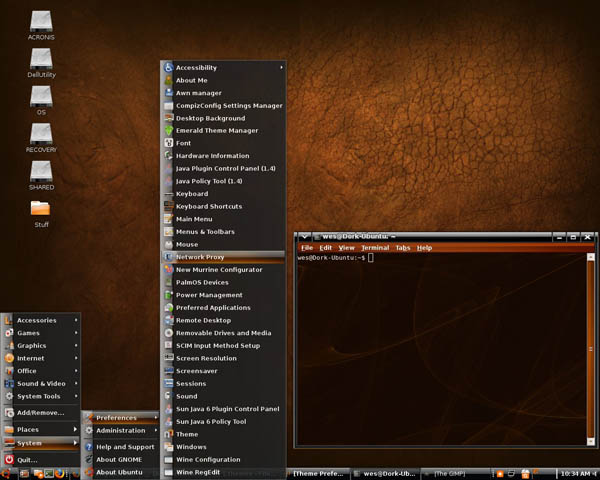The image size is (600, 480).
Task: Open the Administration submenu
Action: click(x=121, y=431)
